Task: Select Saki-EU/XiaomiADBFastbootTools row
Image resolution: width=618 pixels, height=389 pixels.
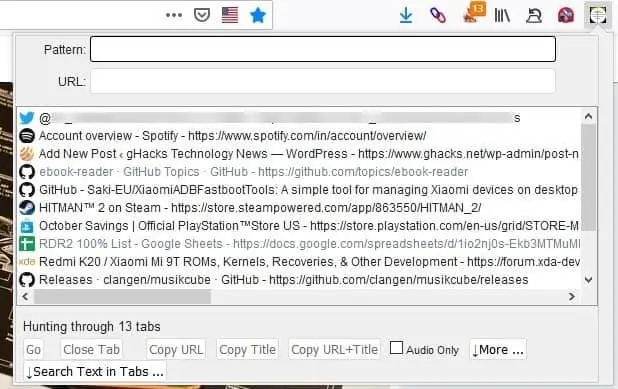Action: pyautogui.click(x=299, y=190)
